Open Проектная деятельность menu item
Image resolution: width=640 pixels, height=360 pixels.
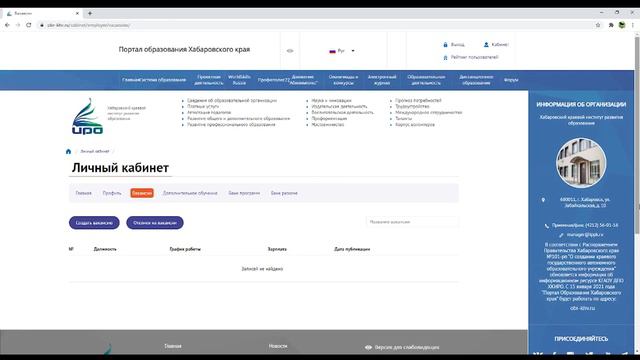coord(209,80)
